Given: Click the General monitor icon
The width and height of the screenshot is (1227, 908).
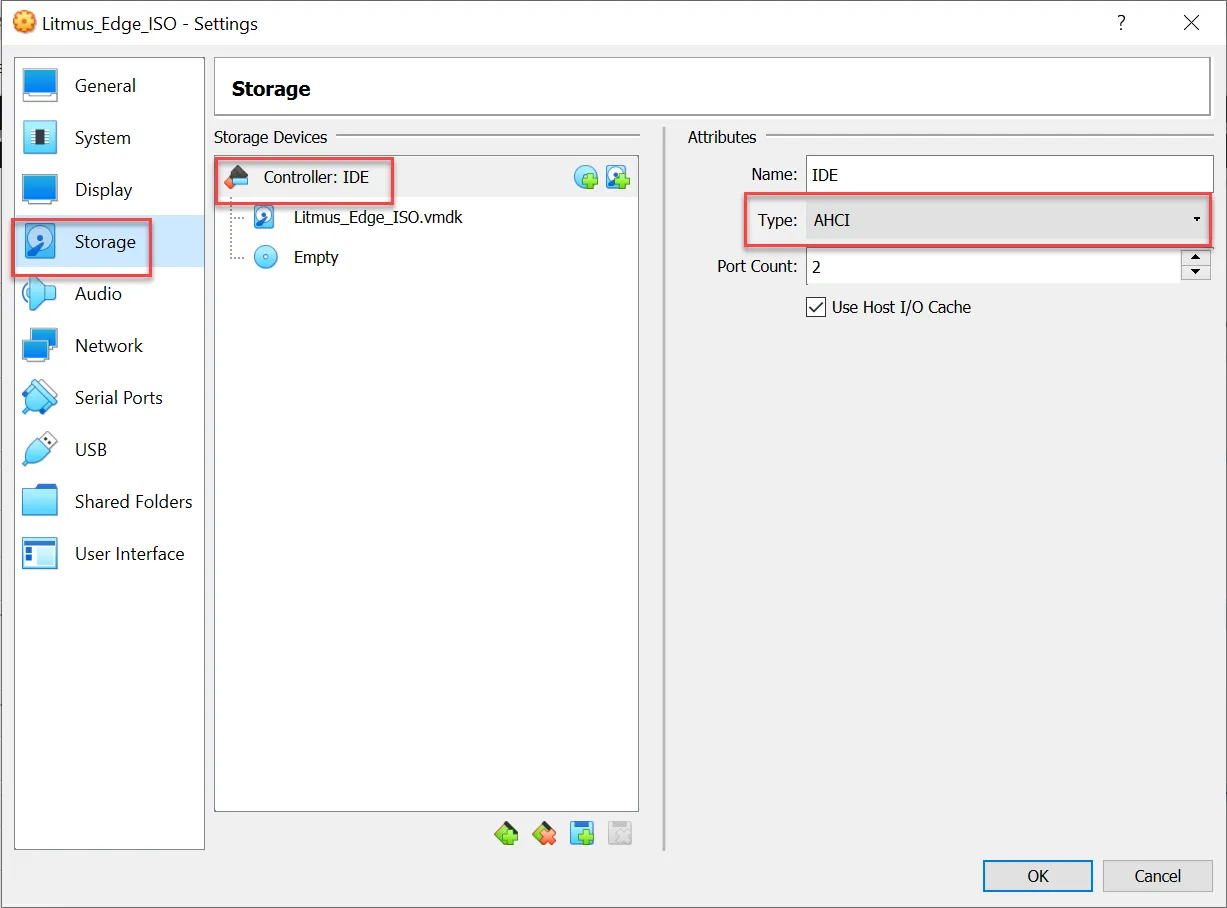Looking at the screenshot, I should [40, 86].
